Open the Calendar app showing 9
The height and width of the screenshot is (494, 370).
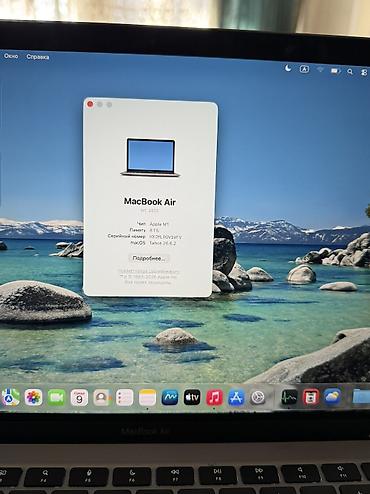click(79, 397)
